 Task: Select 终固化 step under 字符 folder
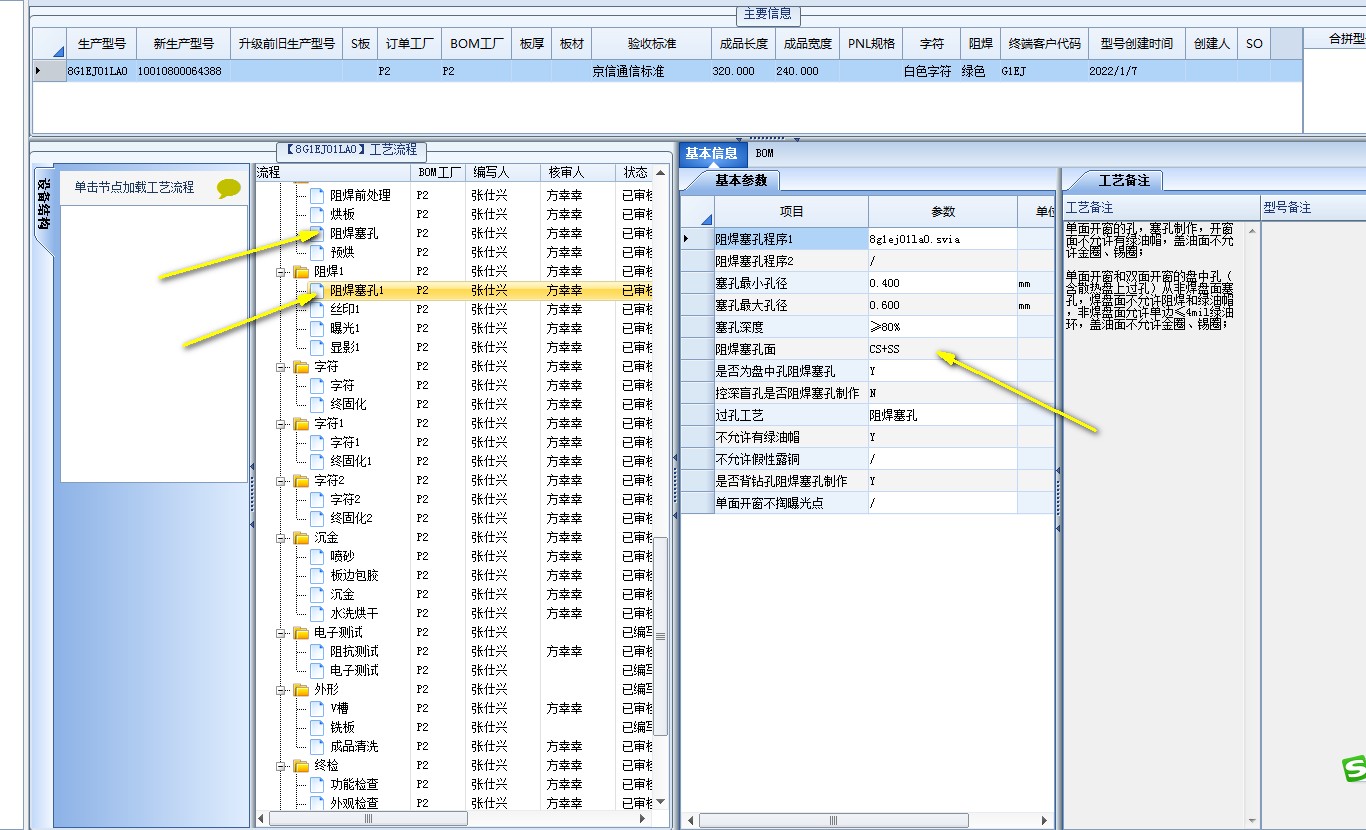point(348,404)
